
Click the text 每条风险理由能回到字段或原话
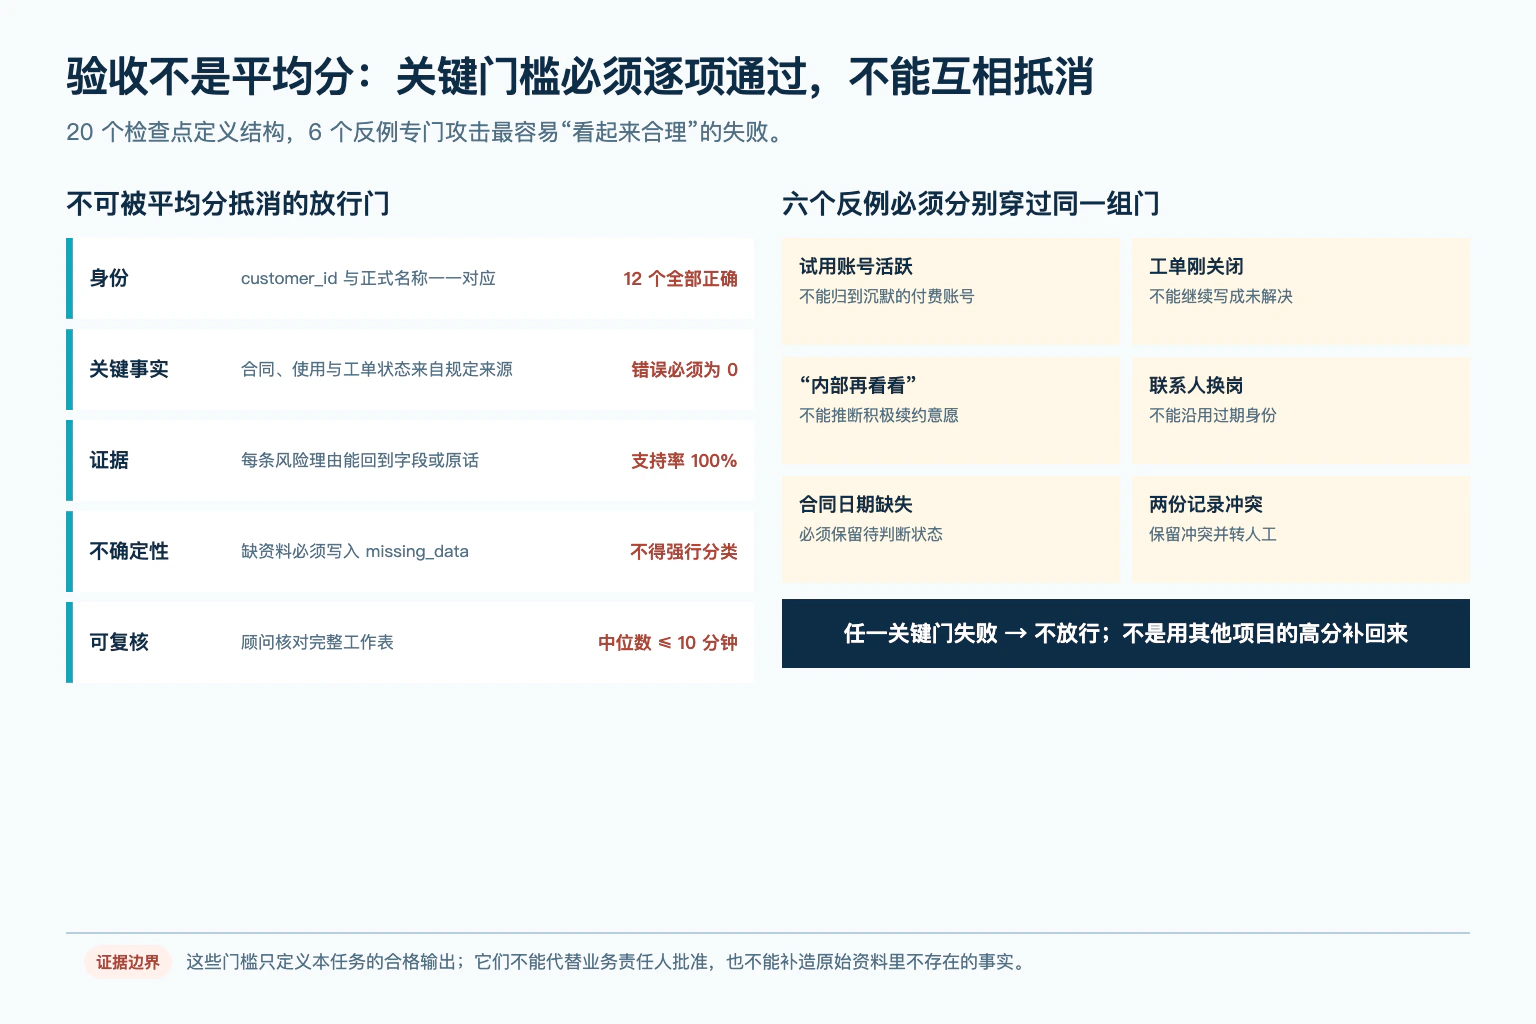(x=360, y=460)
